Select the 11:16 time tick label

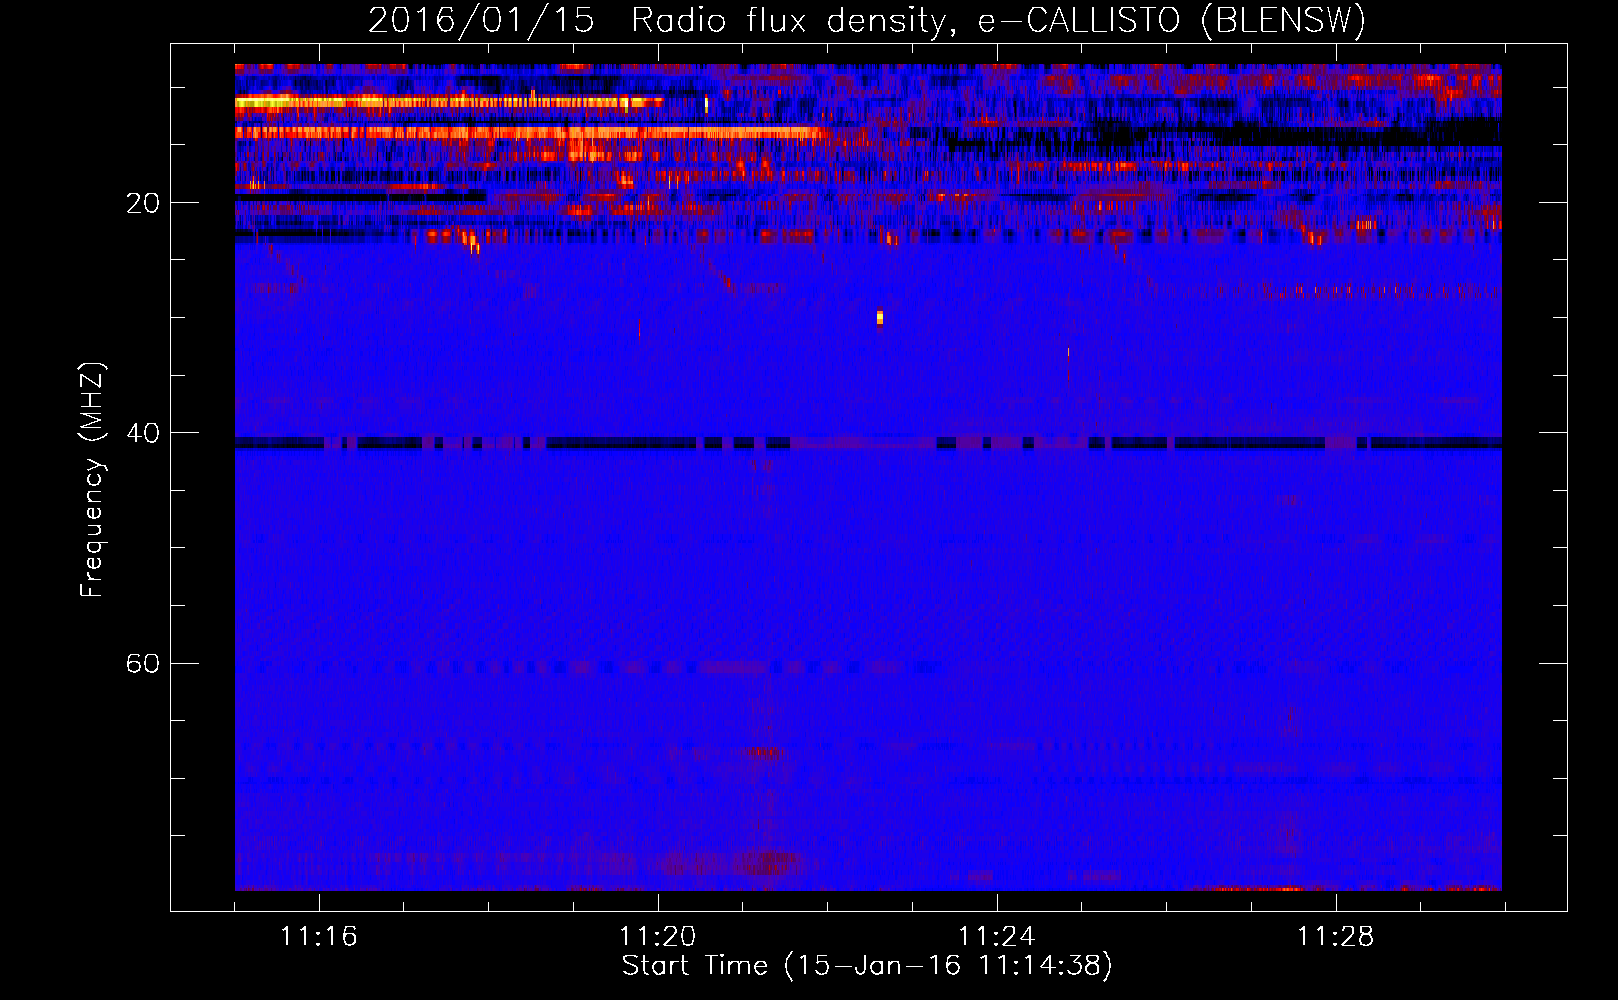[x=318, y=936]
